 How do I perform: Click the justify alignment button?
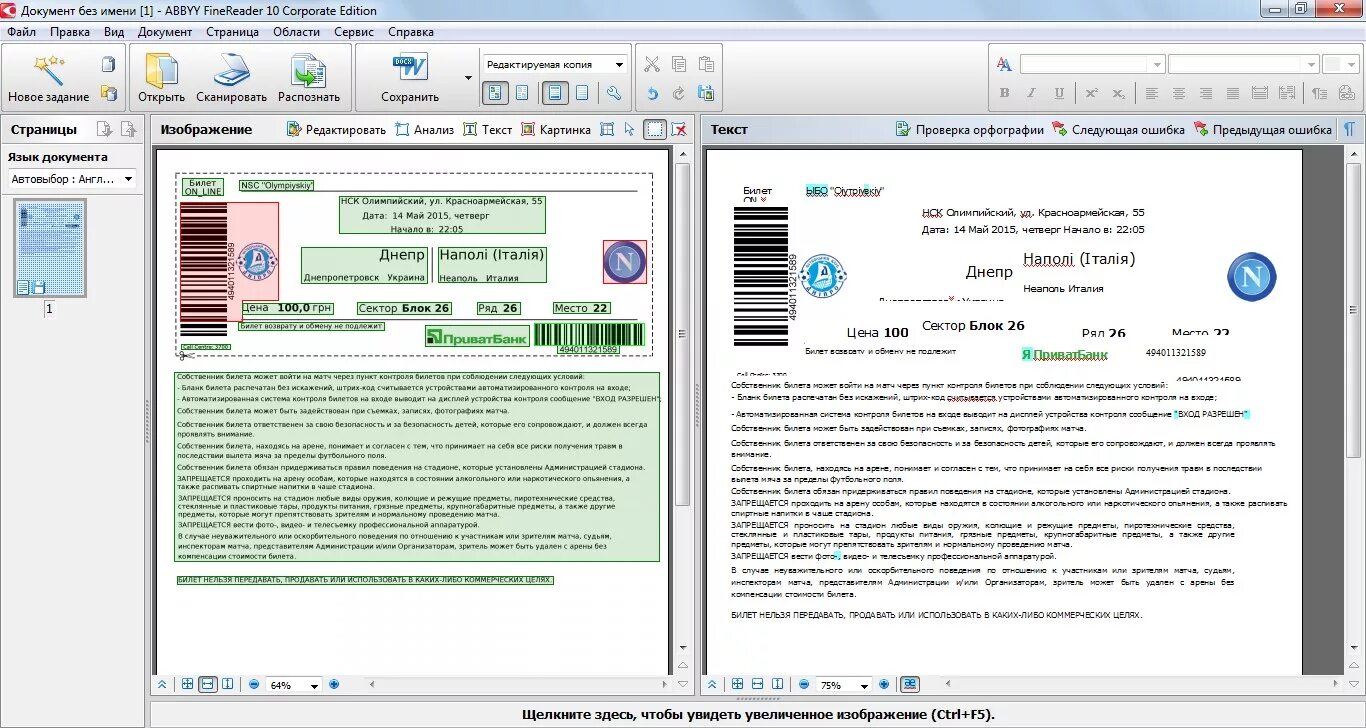[1233, 93]
